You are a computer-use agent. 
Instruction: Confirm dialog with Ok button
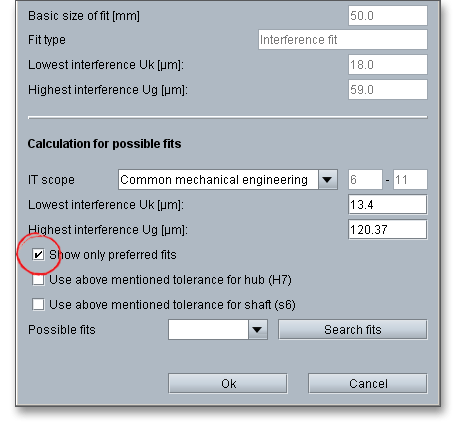click(x=228, y=384)
